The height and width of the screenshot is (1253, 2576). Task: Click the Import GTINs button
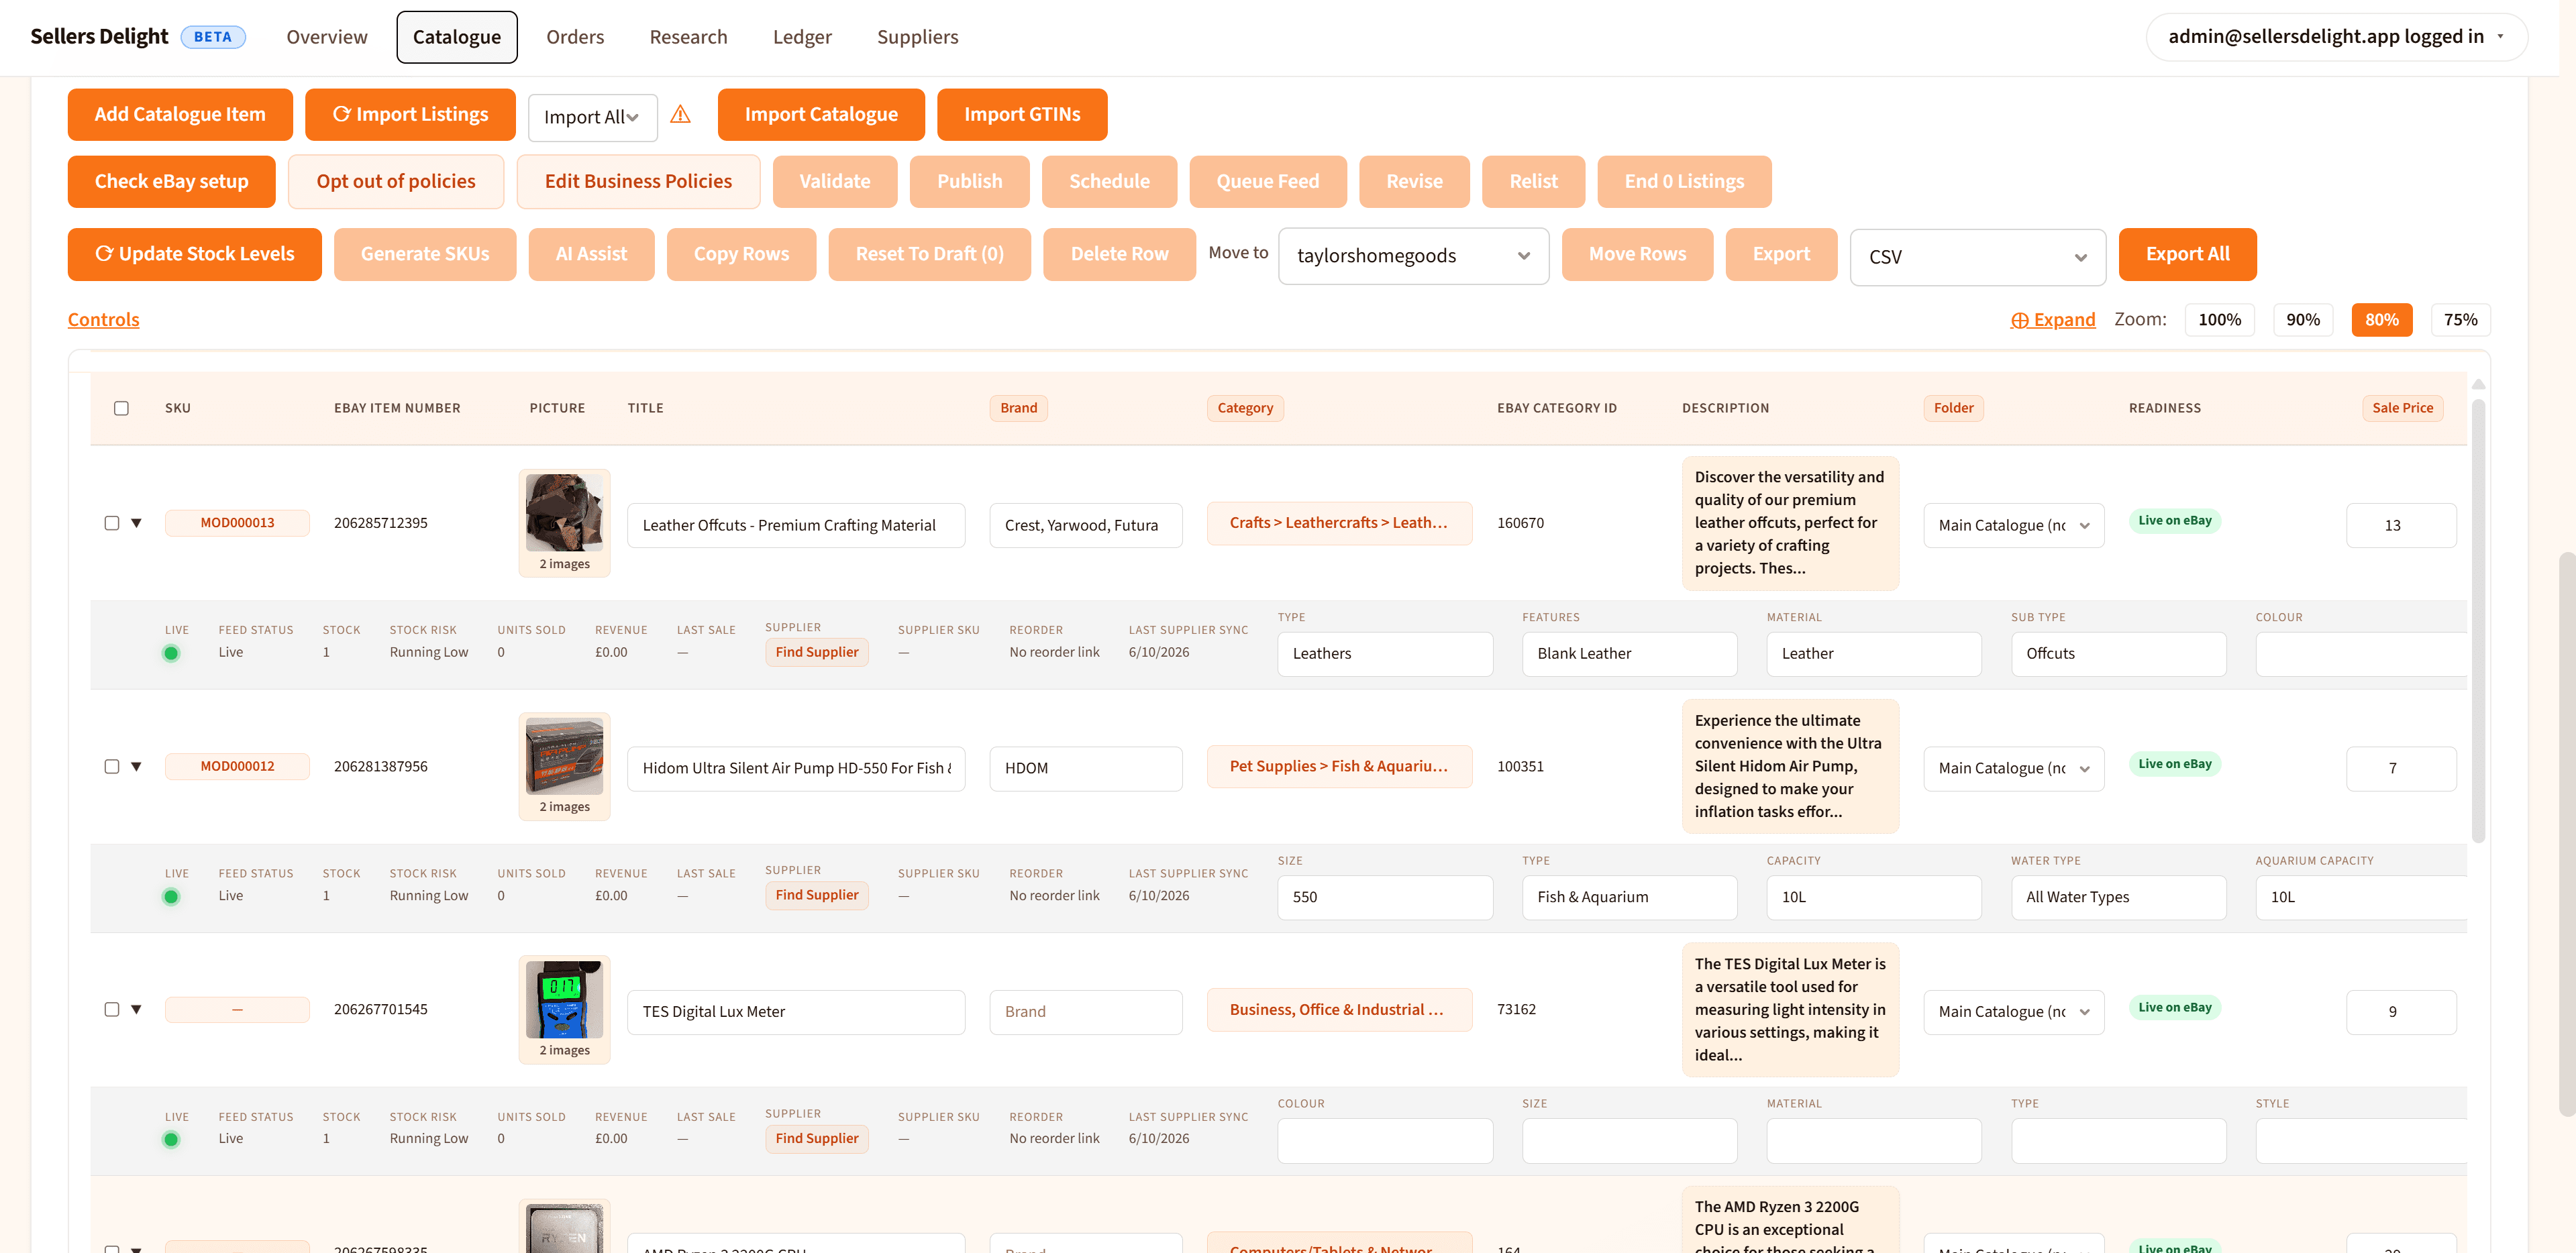[x=1022, y=114]
